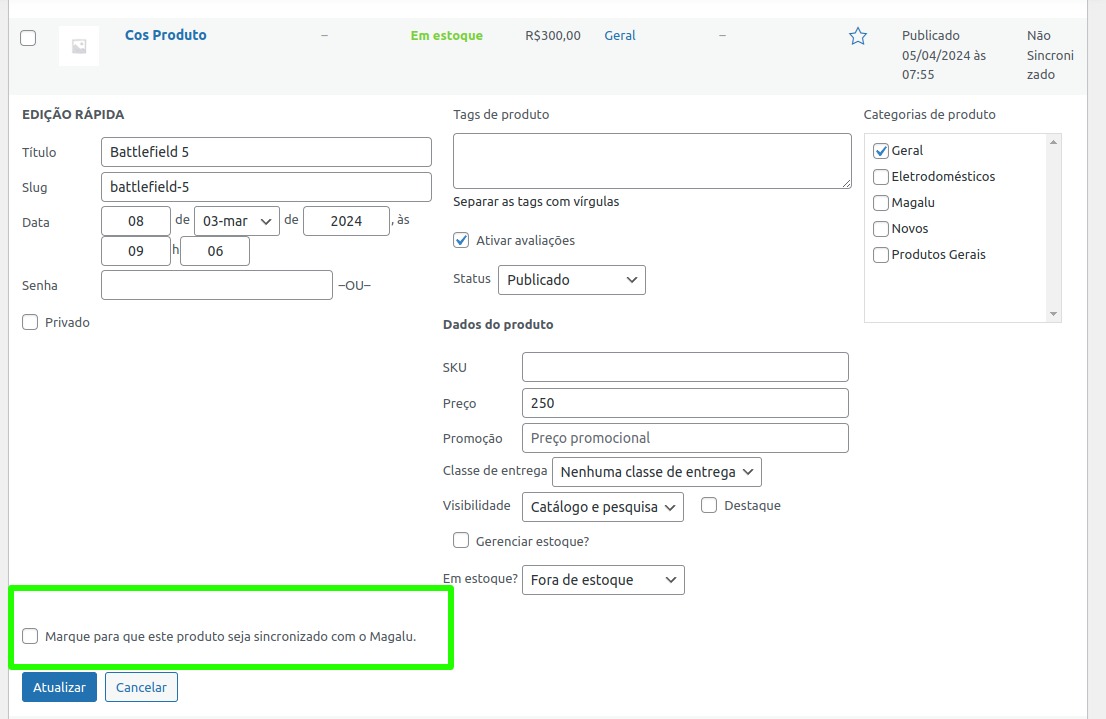This screenshot has height=719, width=1106.
Task: Click the Preço field showing 250
Action: coord(686,403)
